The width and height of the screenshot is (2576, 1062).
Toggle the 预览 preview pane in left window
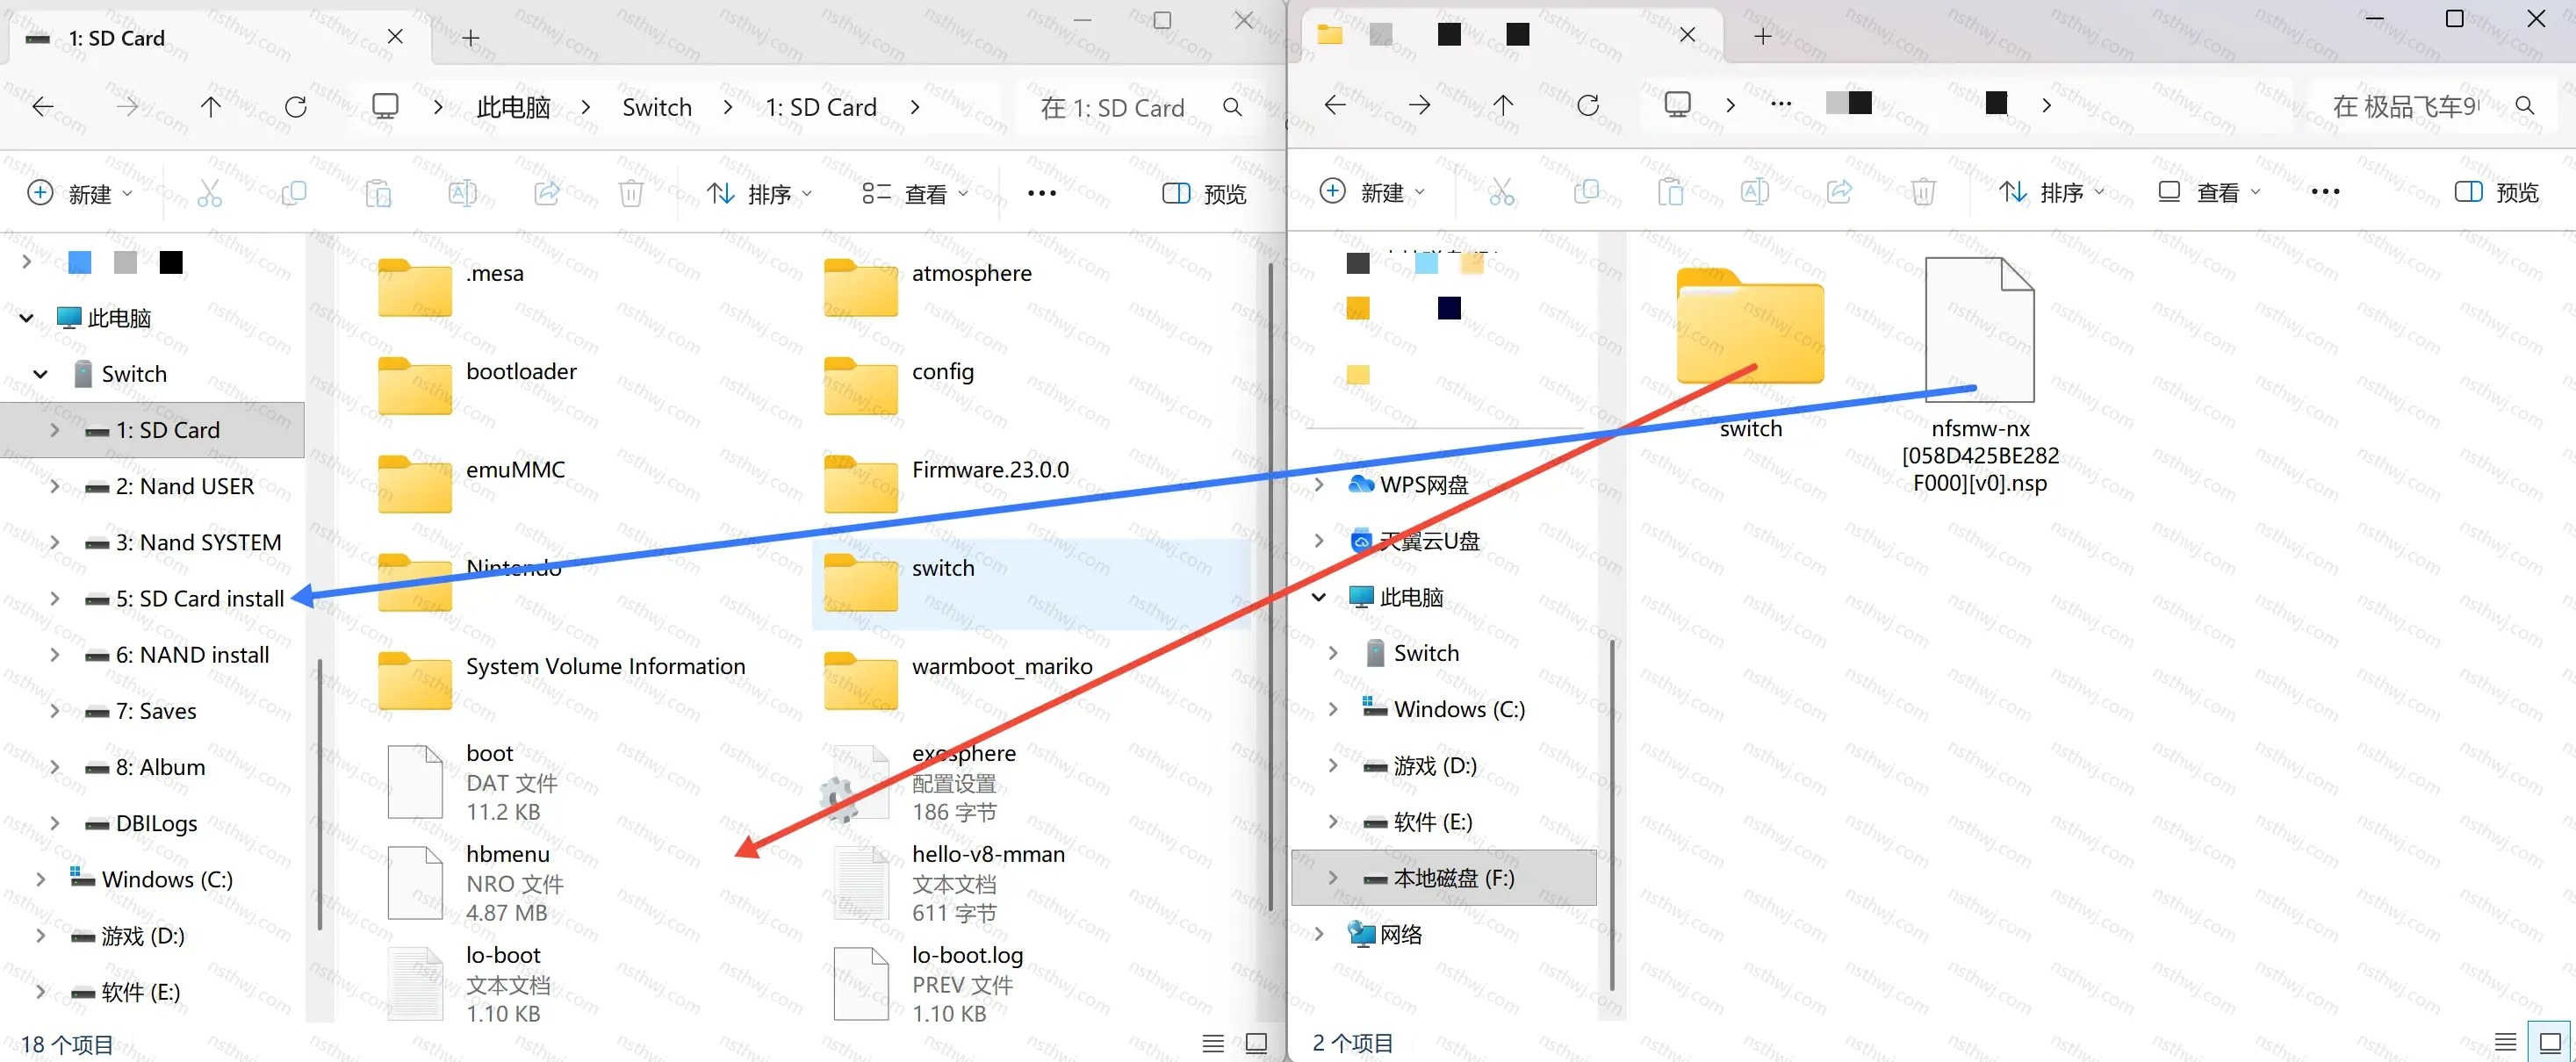click(x=1204, y=194)
